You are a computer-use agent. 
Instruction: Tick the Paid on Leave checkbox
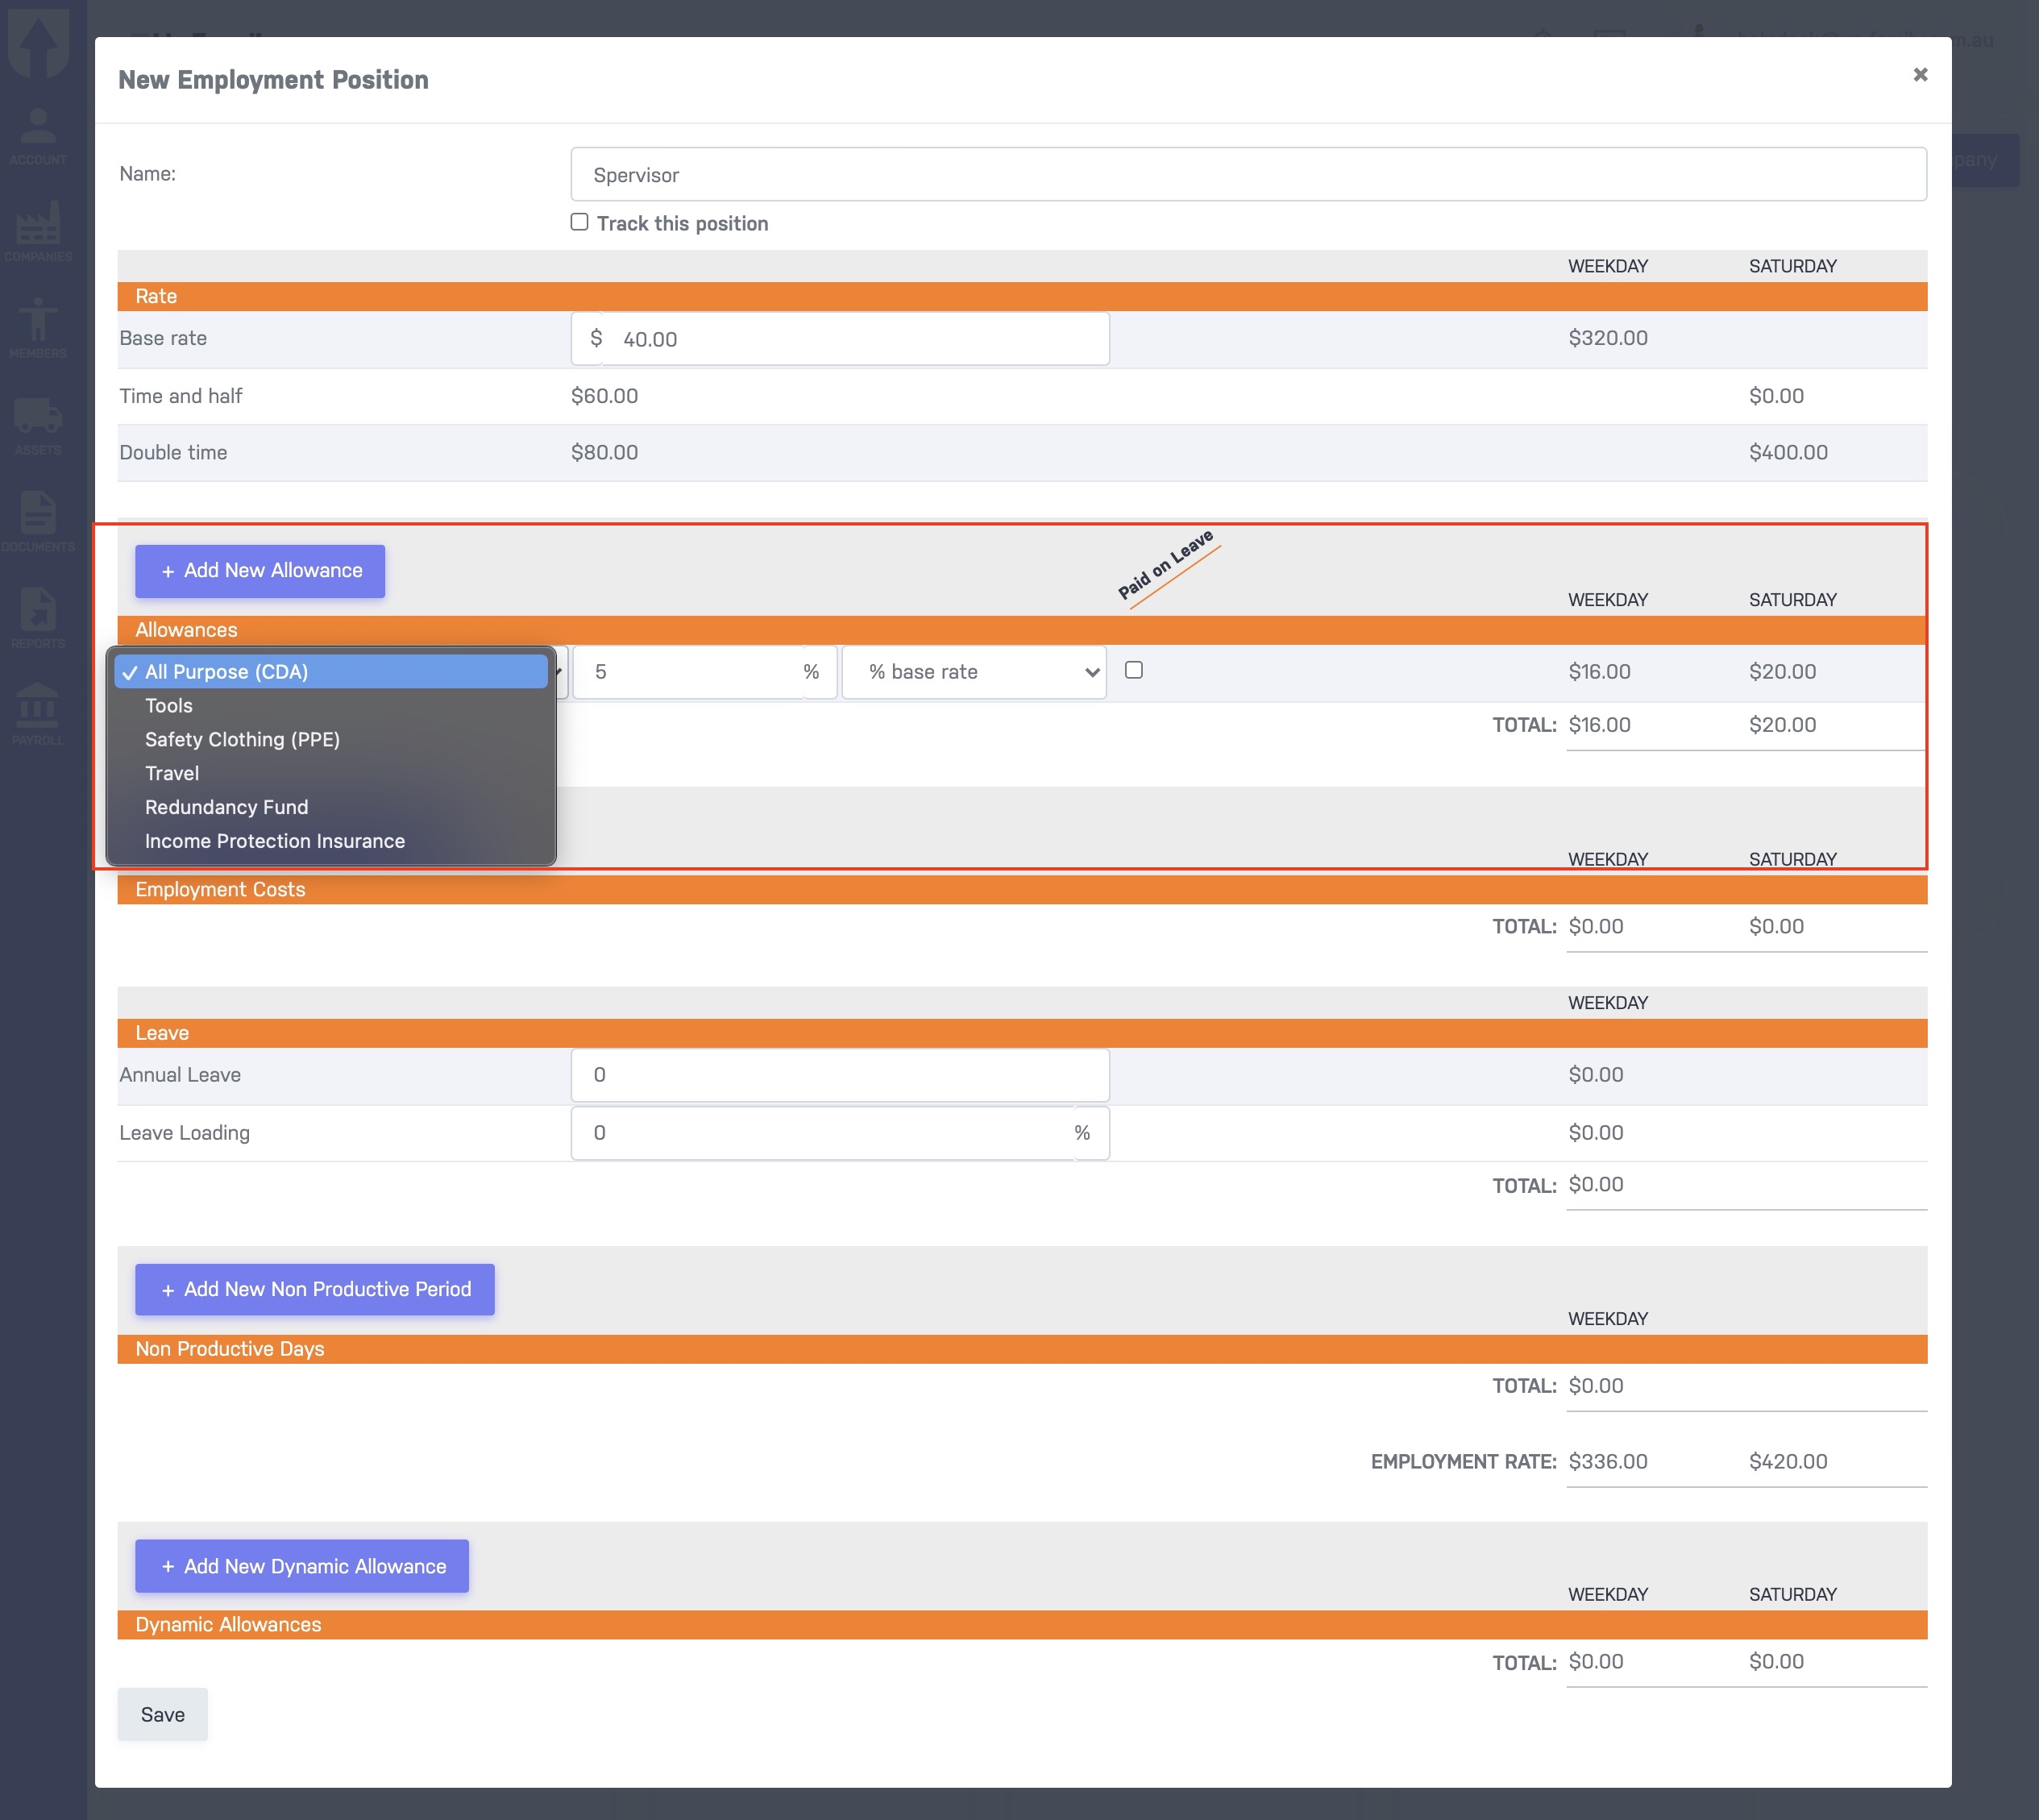click(1134, 670)
